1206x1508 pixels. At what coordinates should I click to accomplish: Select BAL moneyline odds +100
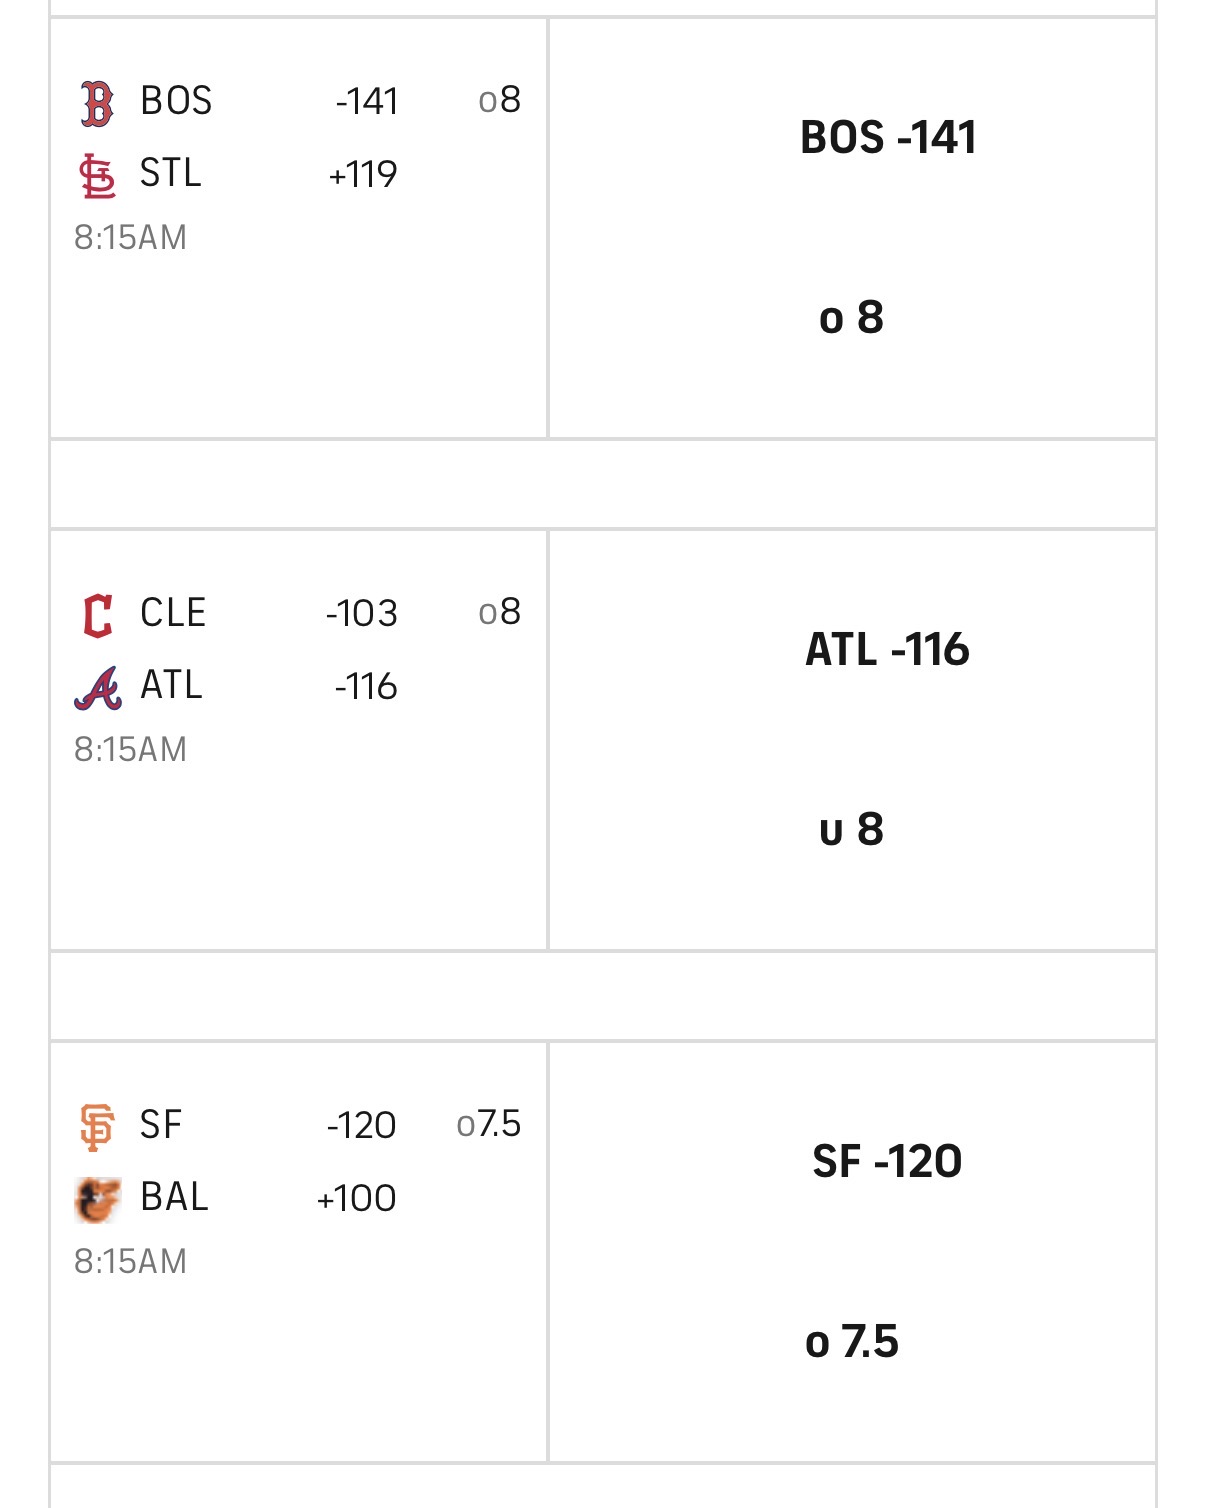[357, 1198]
